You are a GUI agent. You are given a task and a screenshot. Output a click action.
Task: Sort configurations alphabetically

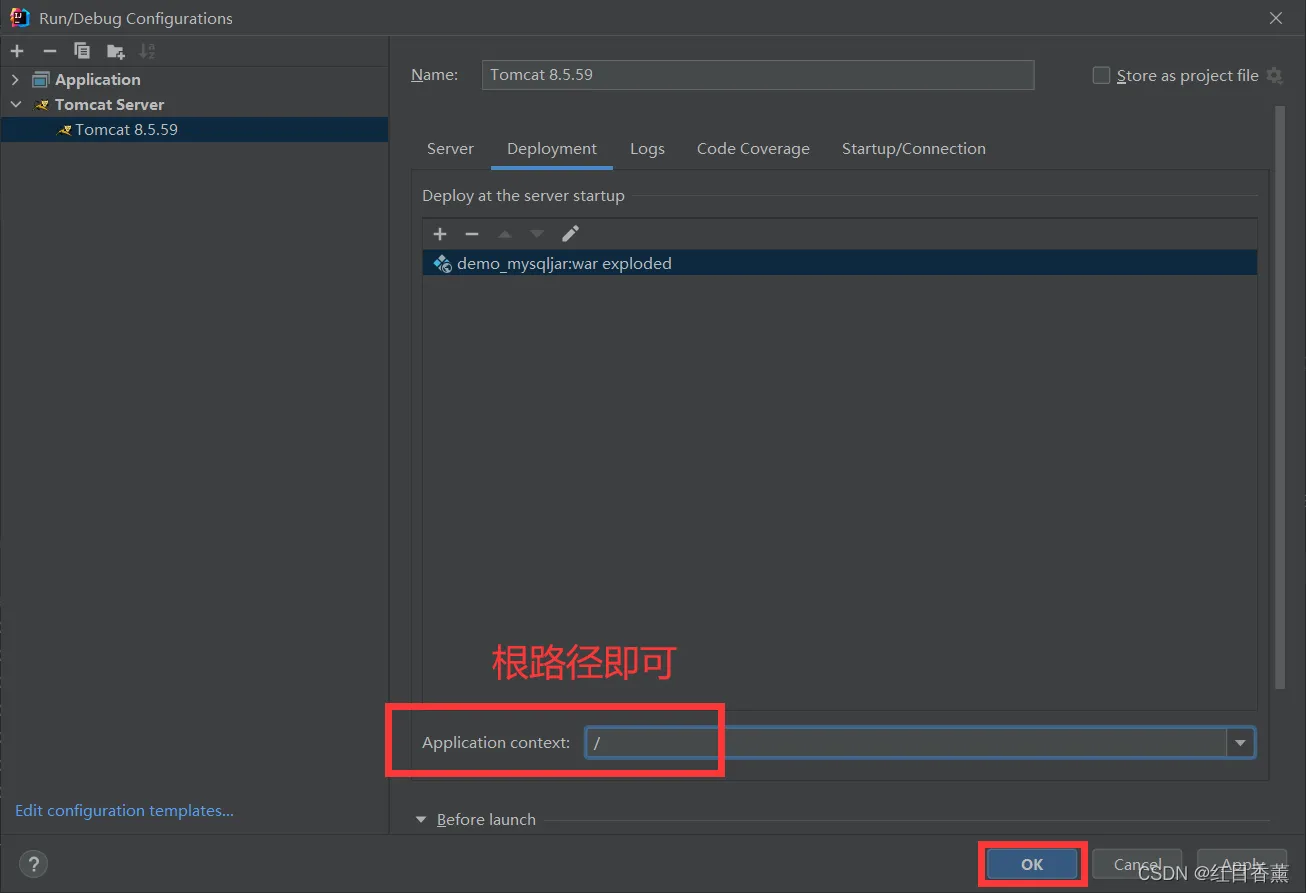point(147,51)
